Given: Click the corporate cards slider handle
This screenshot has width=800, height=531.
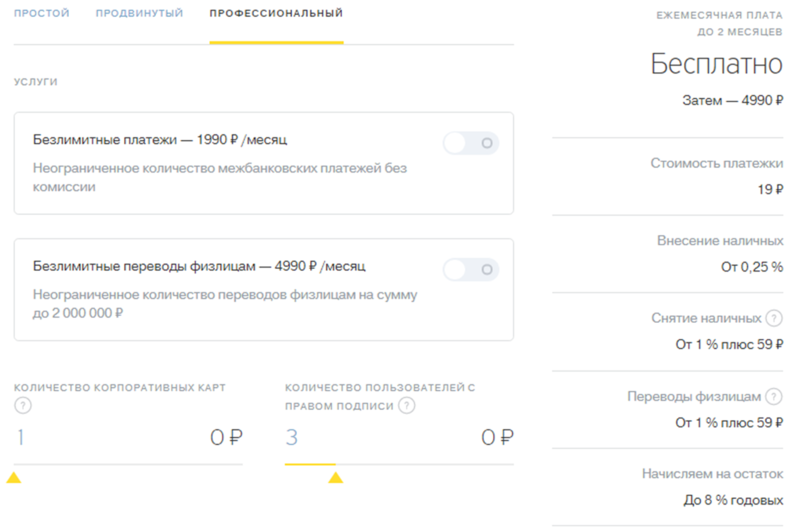Looking at the screenshot, I should tap(14, 478).
